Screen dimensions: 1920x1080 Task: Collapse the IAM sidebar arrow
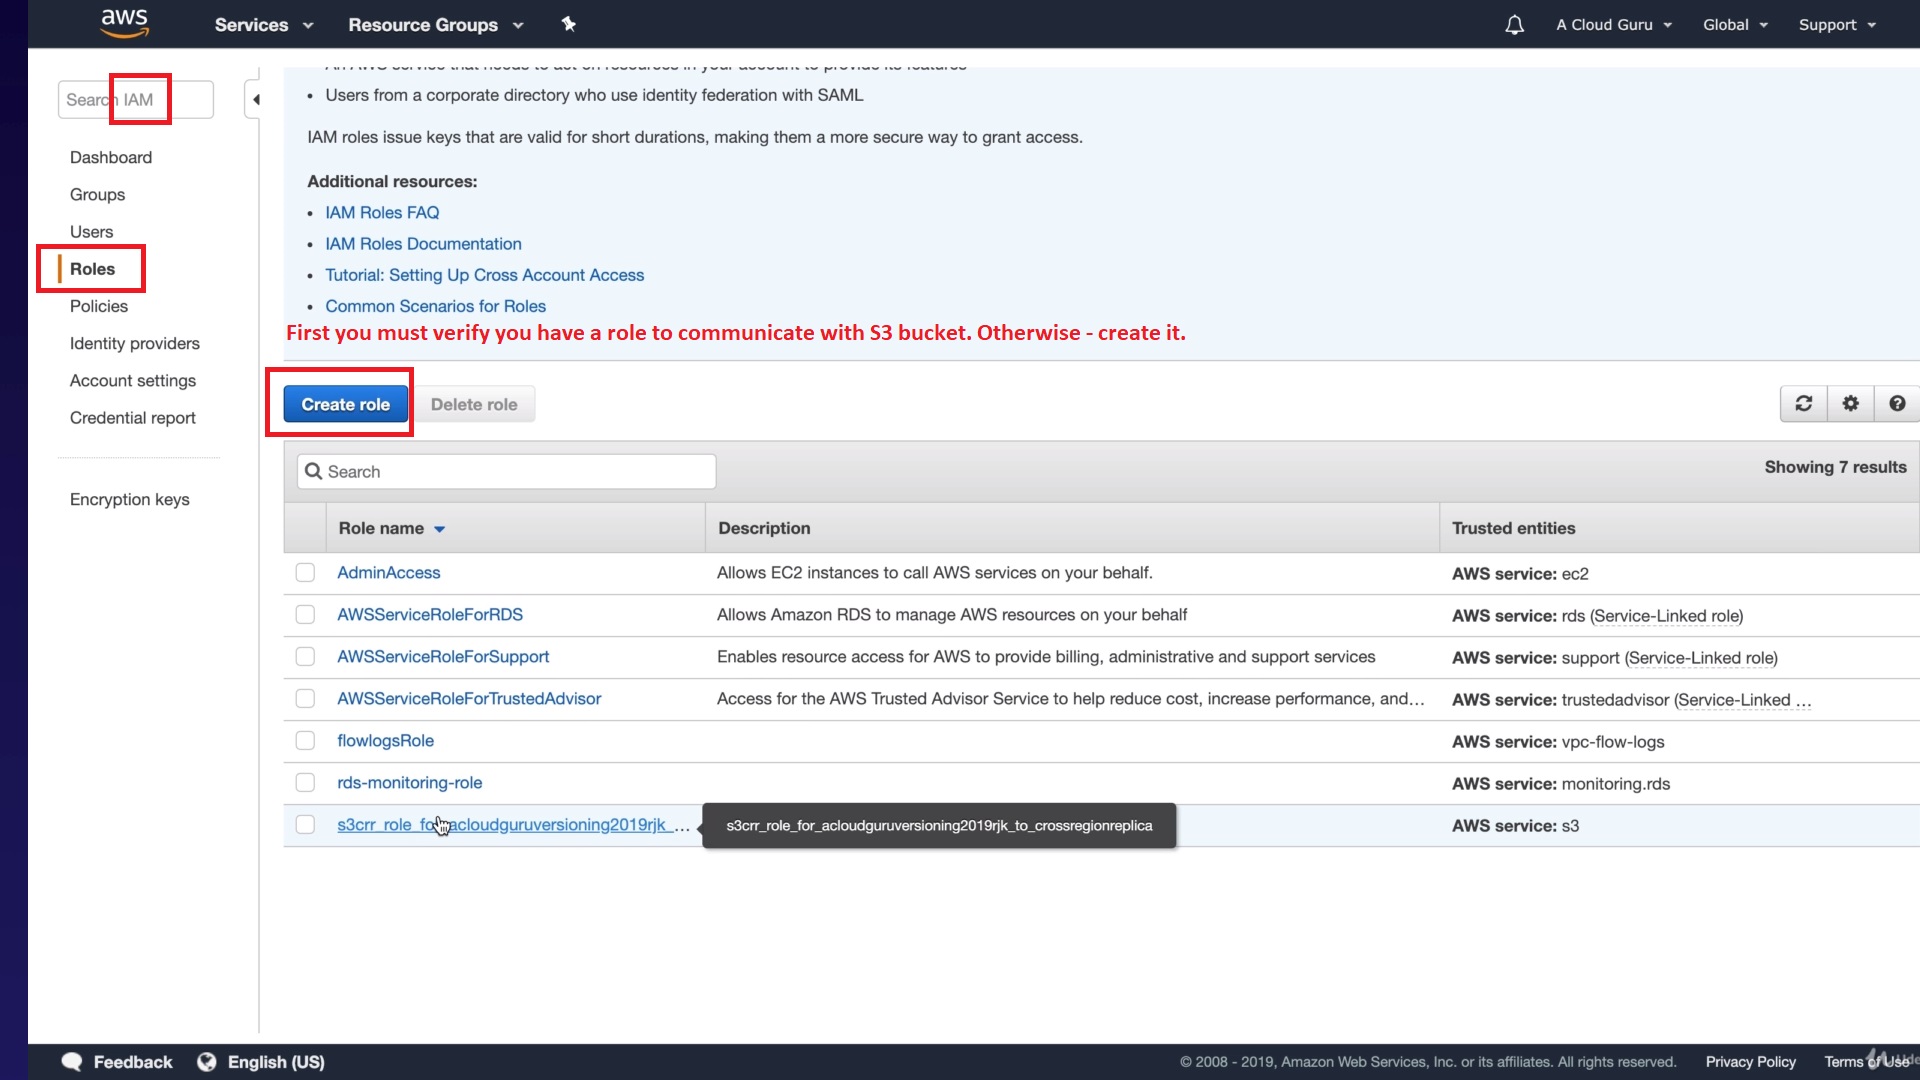tap(256, 100)
